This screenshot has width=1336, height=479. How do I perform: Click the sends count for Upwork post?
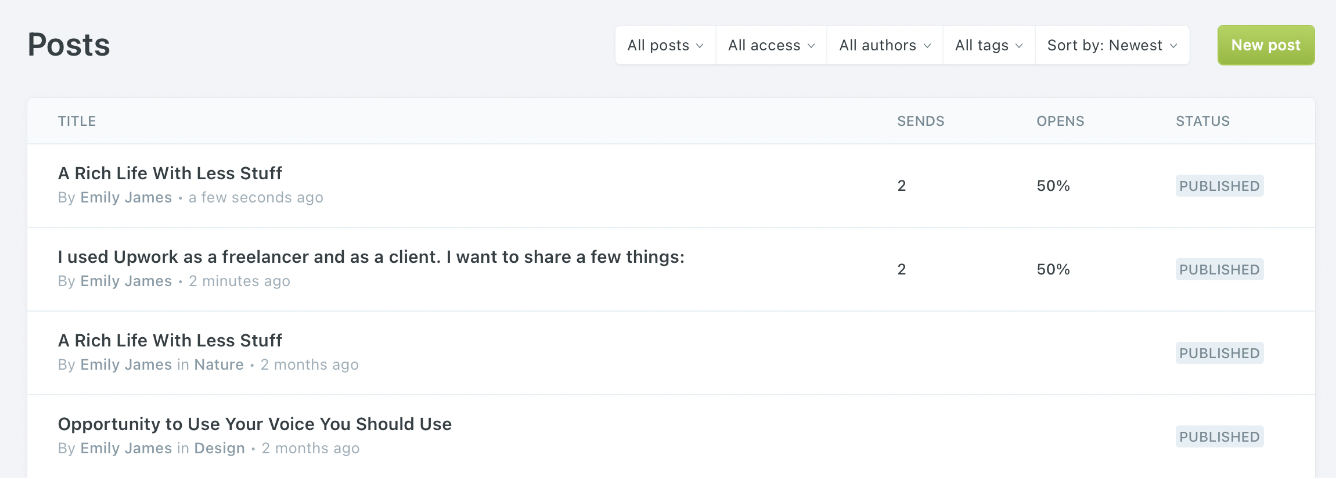coord(901,270)
